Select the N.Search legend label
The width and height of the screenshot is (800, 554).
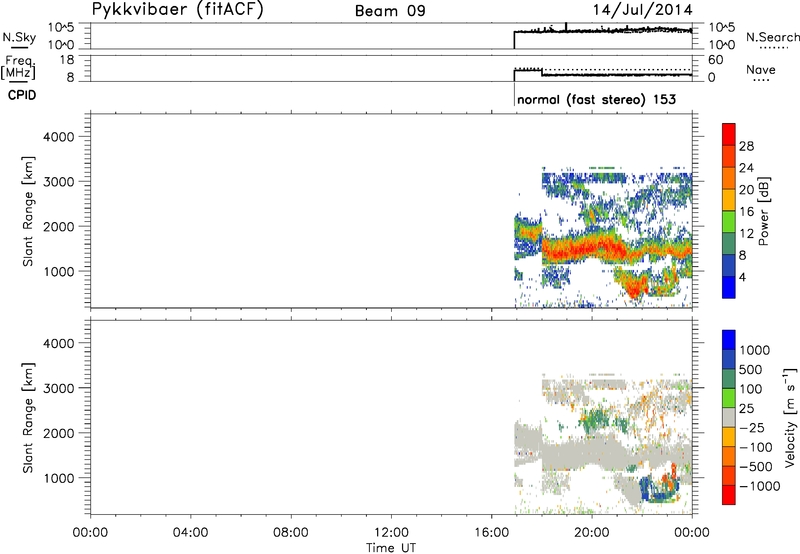click(772, 37)
